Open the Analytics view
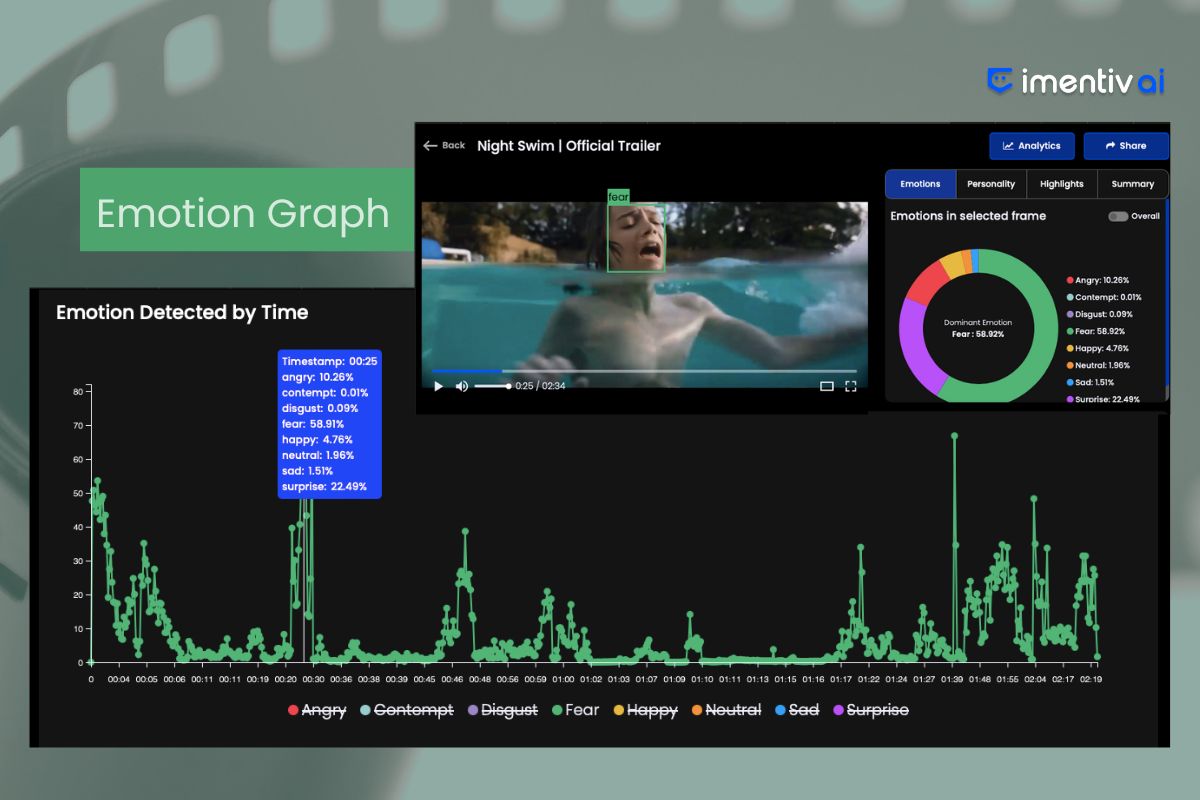The width and height of the screenshot is (1200, 800). pos(1032,146)
